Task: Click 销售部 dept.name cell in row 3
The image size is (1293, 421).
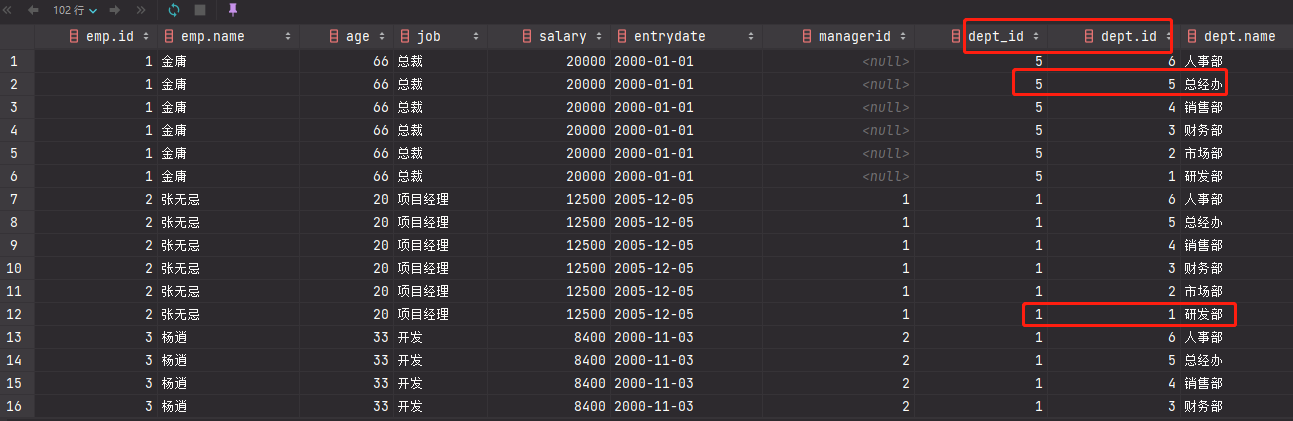Action: click(1236, 107)
